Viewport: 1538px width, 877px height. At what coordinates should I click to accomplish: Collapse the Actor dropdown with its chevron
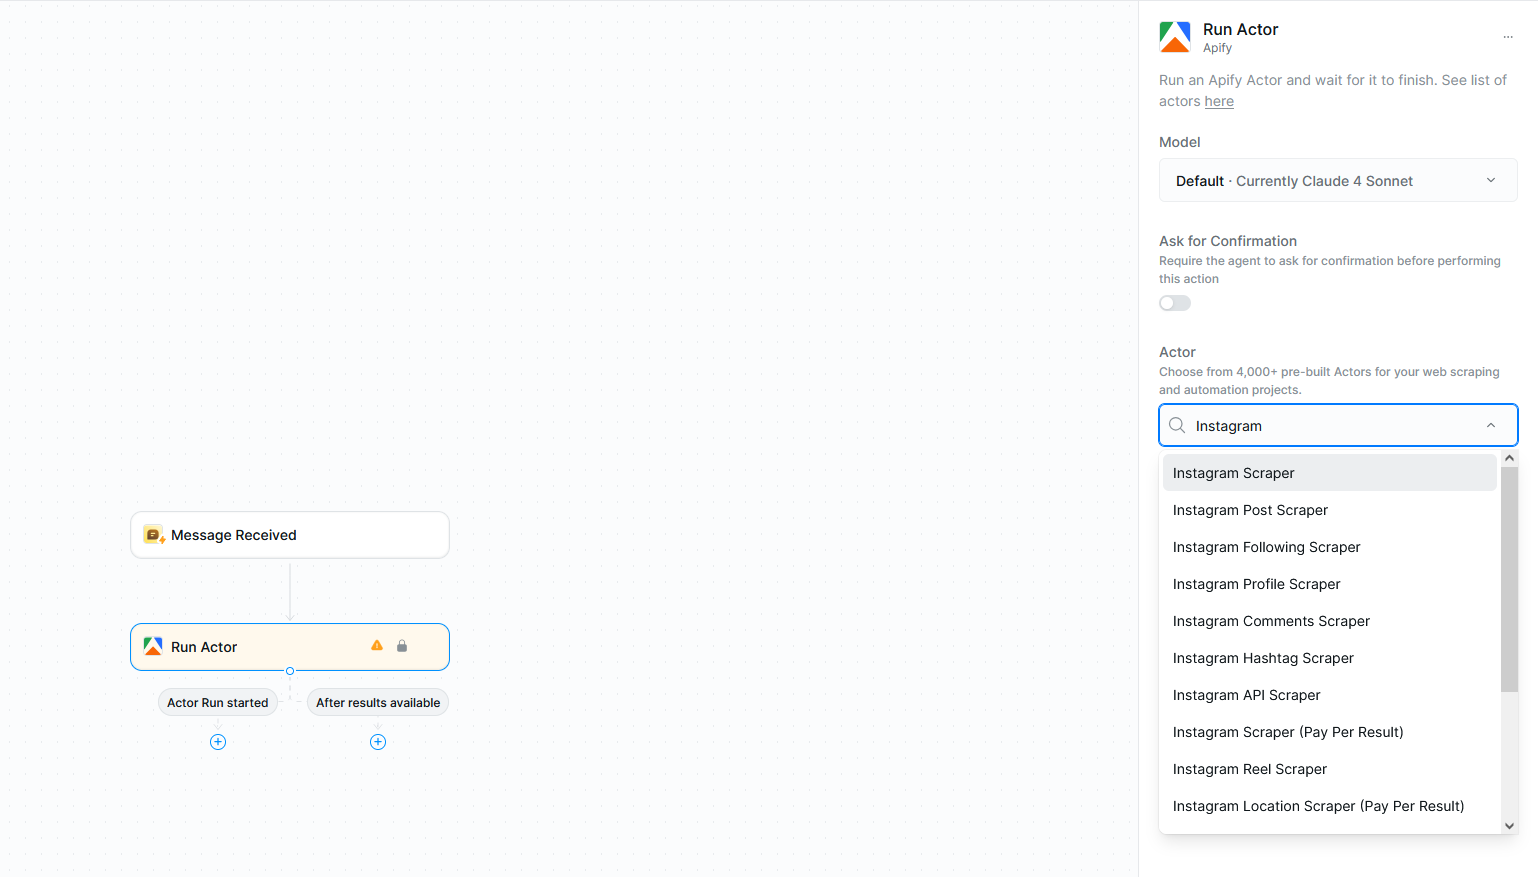(1490, 425)
